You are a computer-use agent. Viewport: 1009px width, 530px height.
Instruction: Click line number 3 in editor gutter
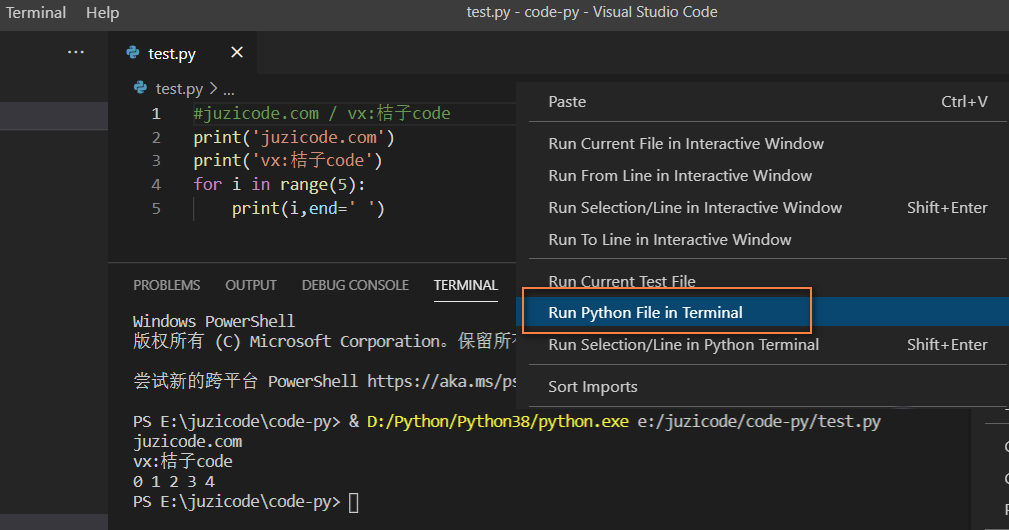(x=156, y=161)
